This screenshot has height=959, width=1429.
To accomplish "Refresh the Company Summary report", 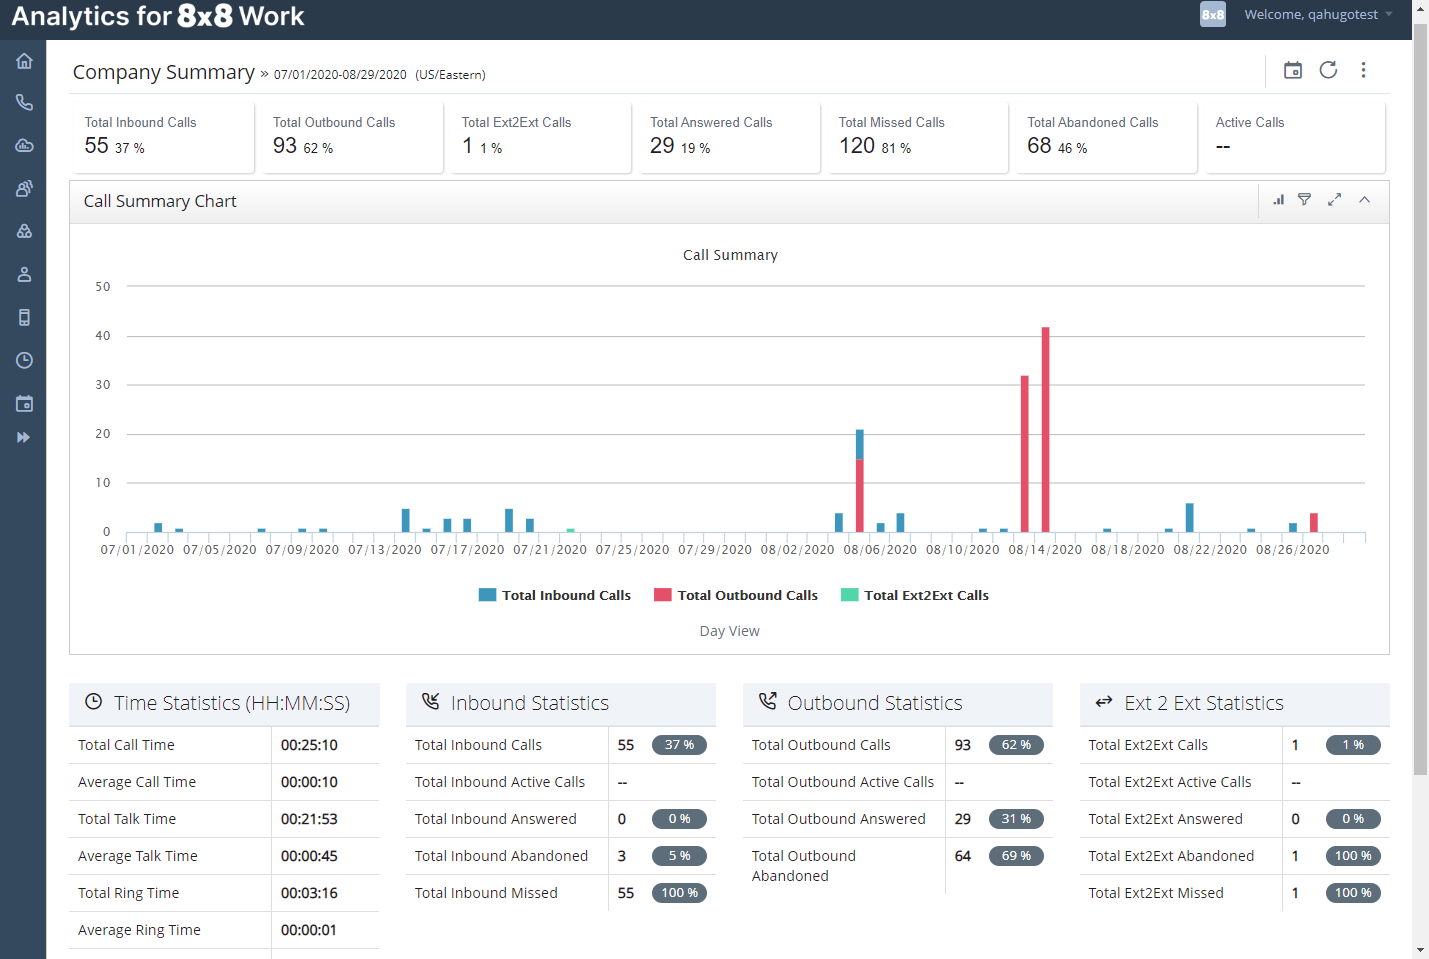I will (1328, 70).
